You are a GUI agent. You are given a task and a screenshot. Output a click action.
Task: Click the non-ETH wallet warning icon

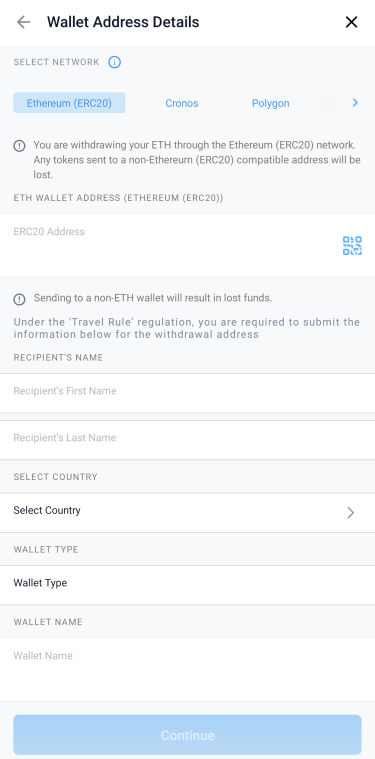pyautogui.click(x=19, y=299)
